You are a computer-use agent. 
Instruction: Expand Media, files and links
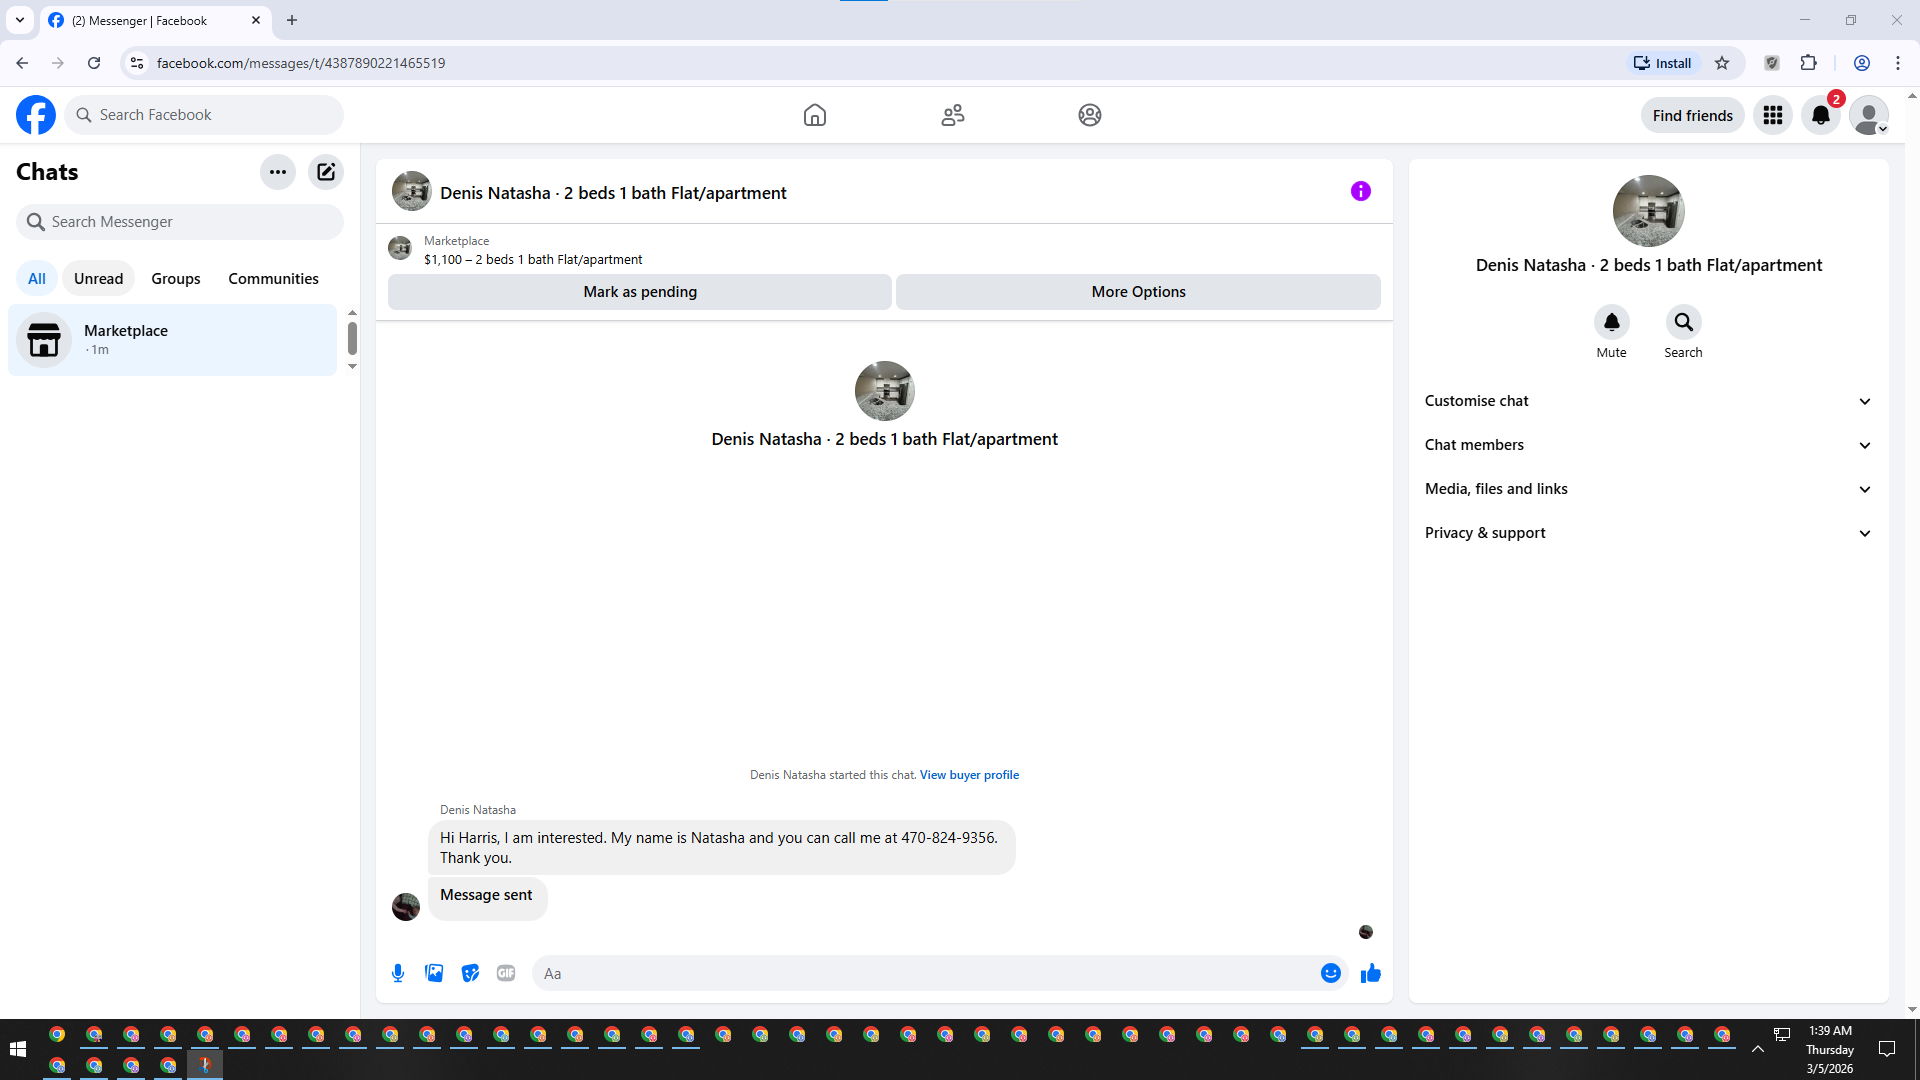click(1648, 489)
